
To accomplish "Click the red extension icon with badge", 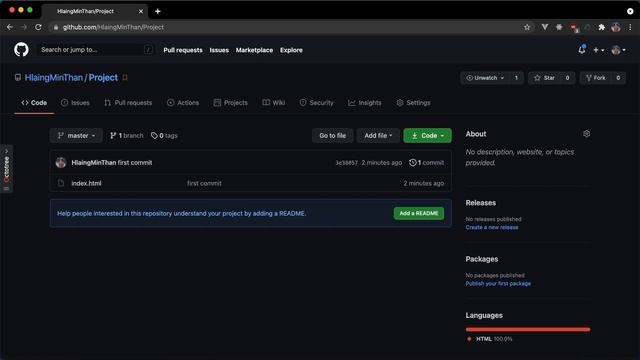I will pos(574,28).
